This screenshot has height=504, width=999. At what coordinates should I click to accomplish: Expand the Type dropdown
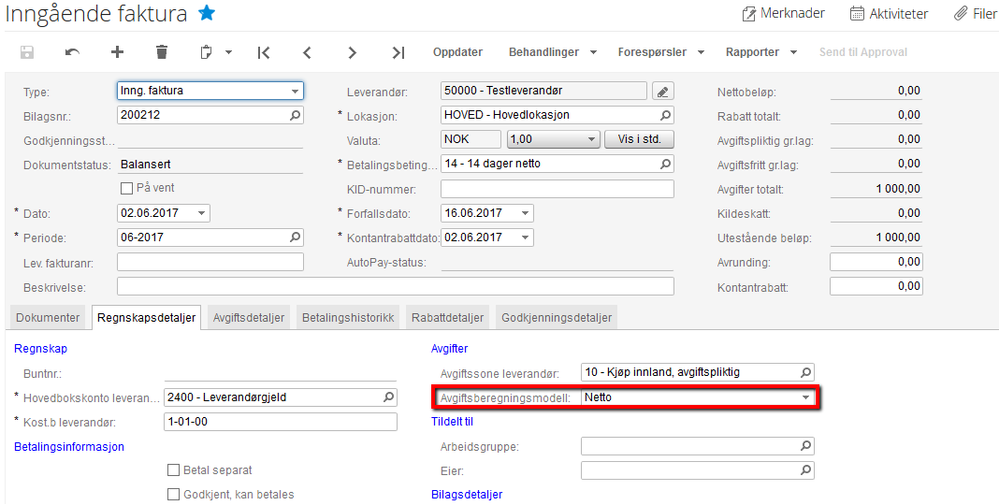295,91
